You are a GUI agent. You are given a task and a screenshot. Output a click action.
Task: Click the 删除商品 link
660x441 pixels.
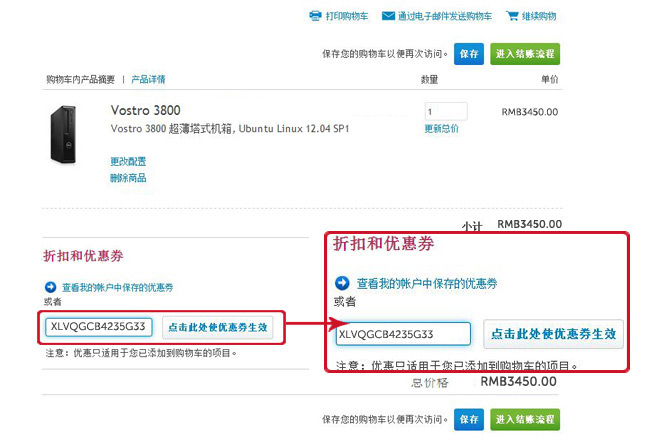pyautogui.click(x=128, y=178)
